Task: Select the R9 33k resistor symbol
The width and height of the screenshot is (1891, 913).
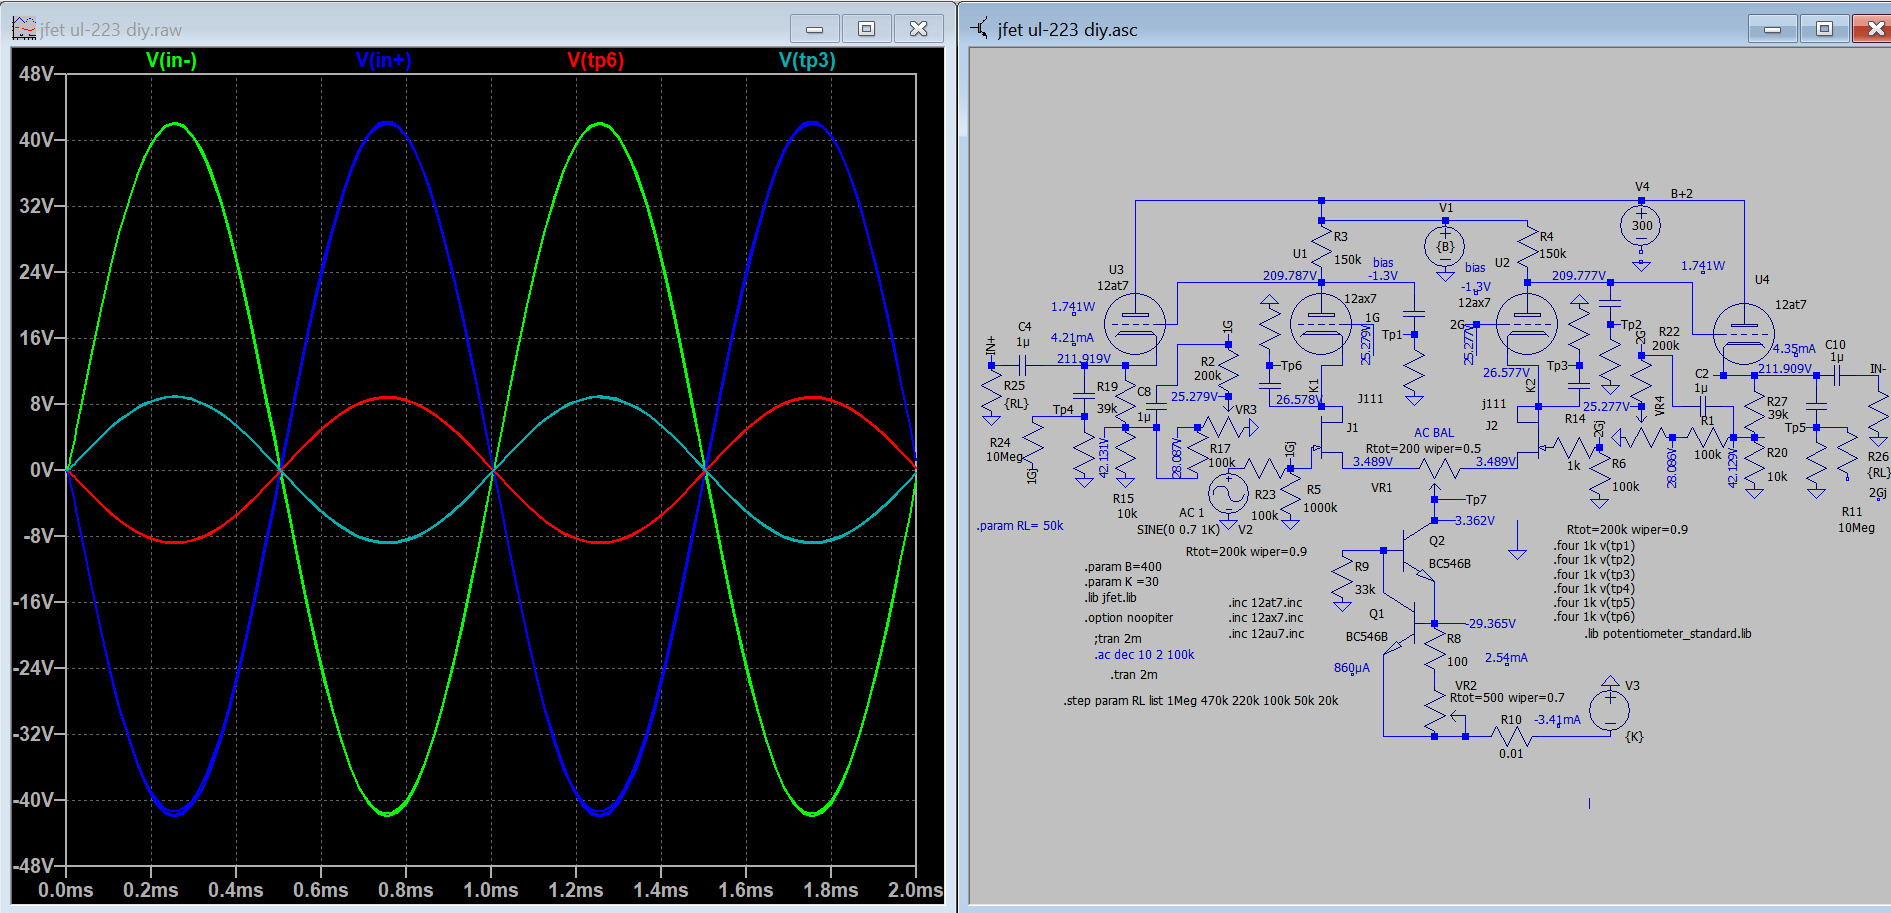Action: [1342, 579]
